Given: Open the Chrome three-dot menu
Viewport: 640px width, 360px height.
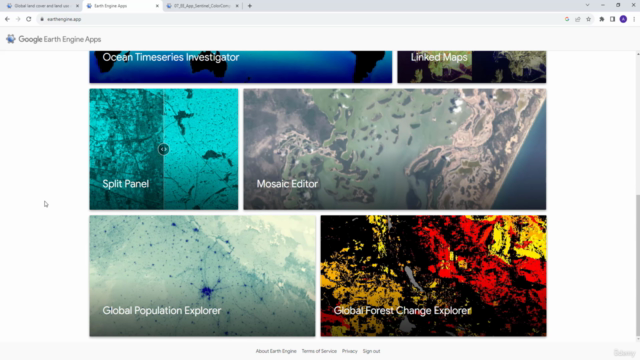Looking at the screenshot, I should coord(634,19).
